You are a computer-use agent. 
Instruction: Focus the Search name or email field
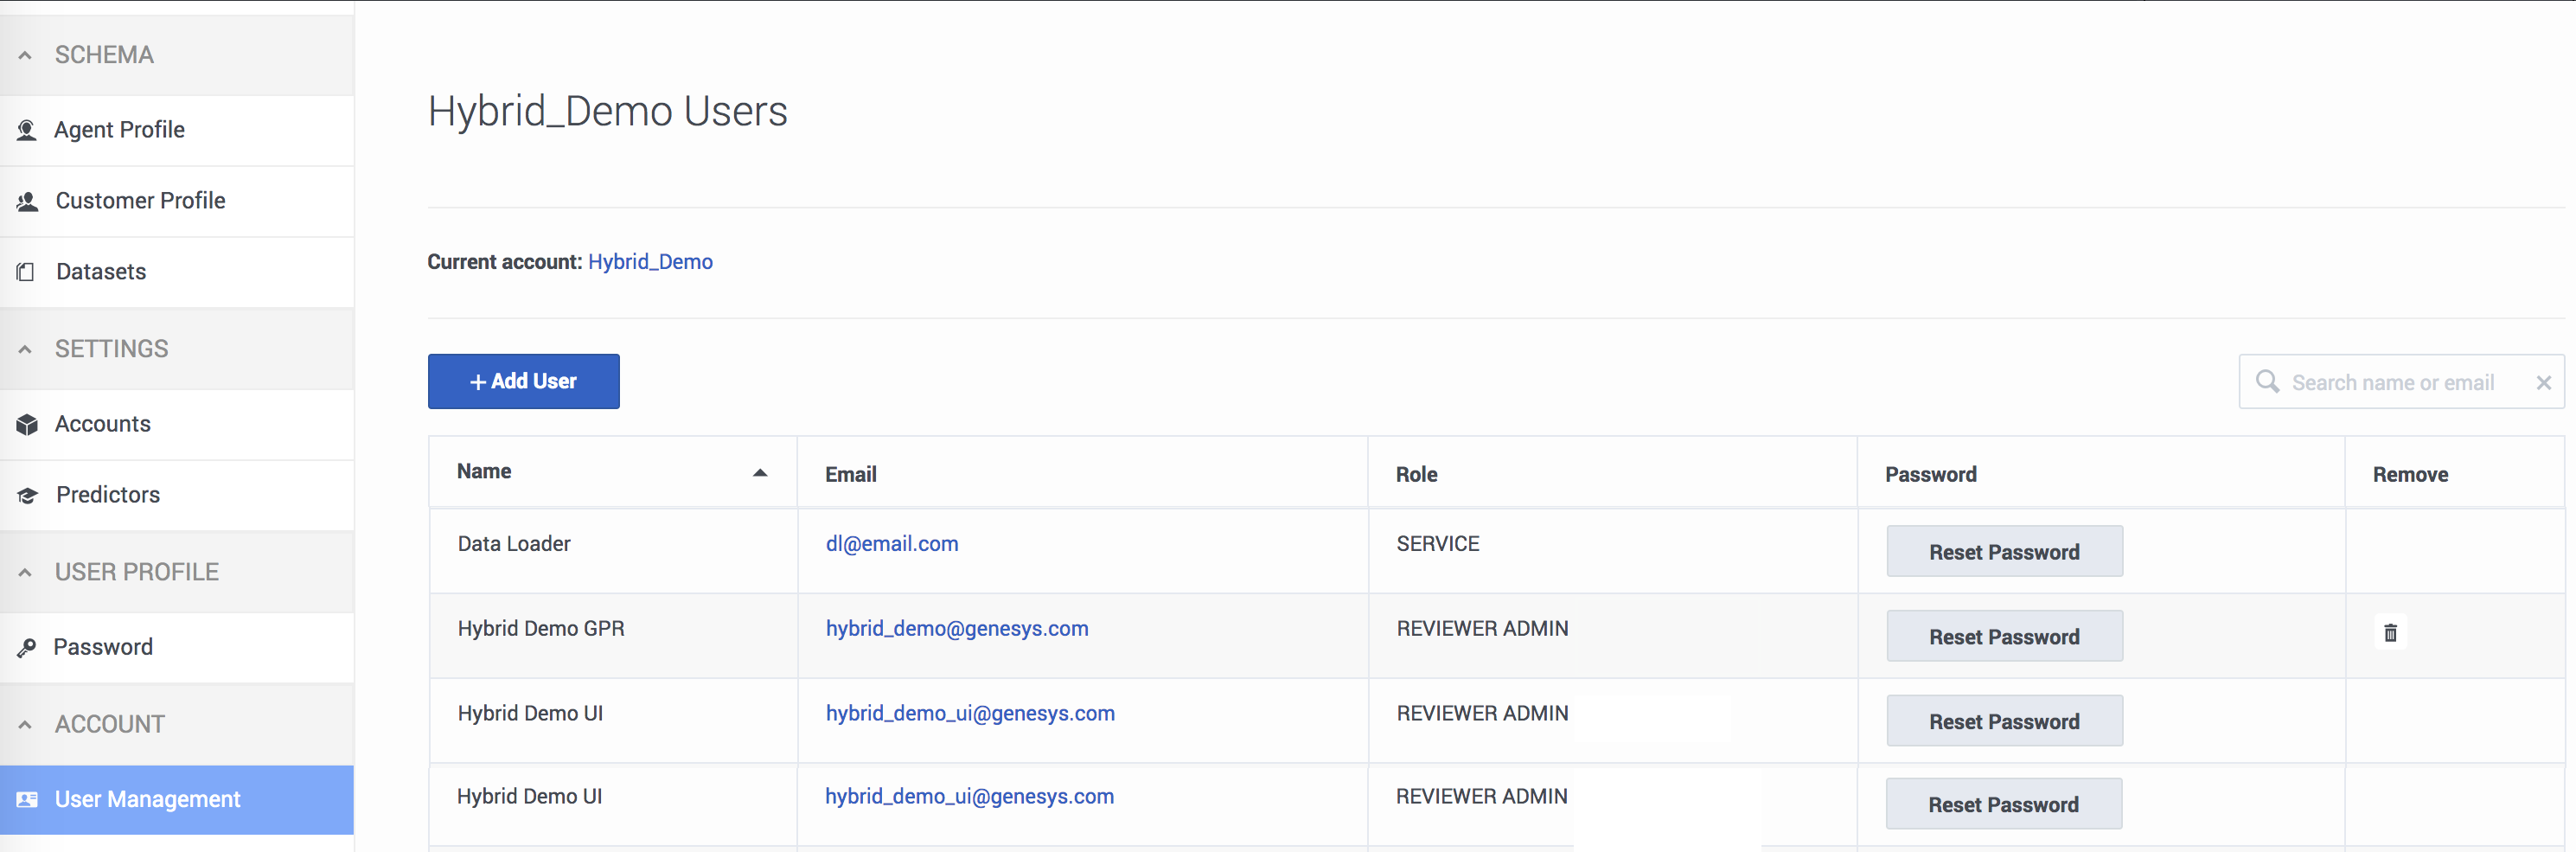tap(2402, 382)
